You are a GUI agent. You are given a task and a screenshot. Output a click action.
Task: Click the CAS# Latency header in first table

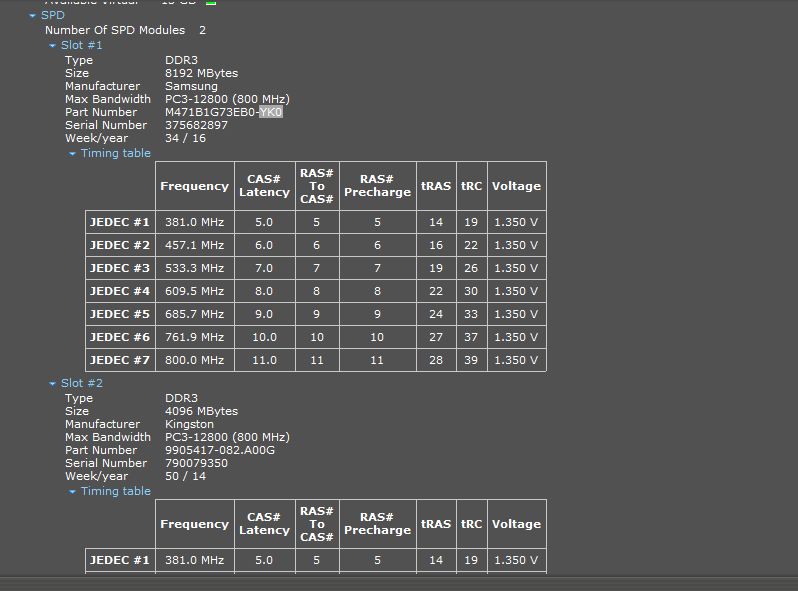coord(264,186)
